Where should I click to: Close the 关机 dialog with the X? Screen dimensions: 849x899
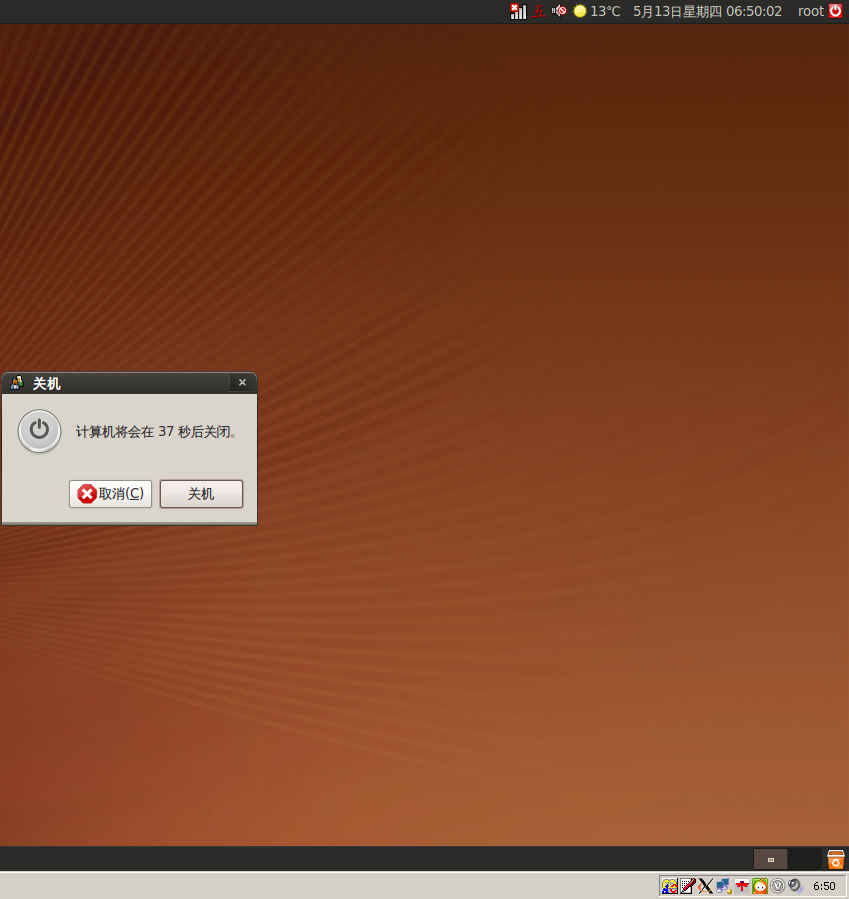tap(242, 382)
